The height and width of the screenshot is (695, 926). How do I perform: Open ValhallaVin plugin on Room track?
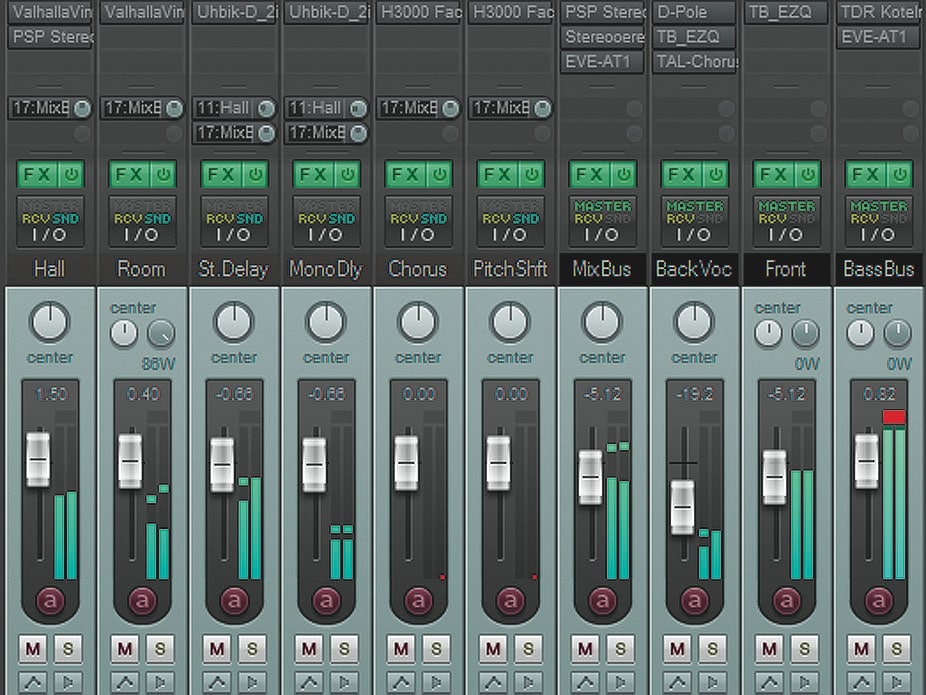142,12
